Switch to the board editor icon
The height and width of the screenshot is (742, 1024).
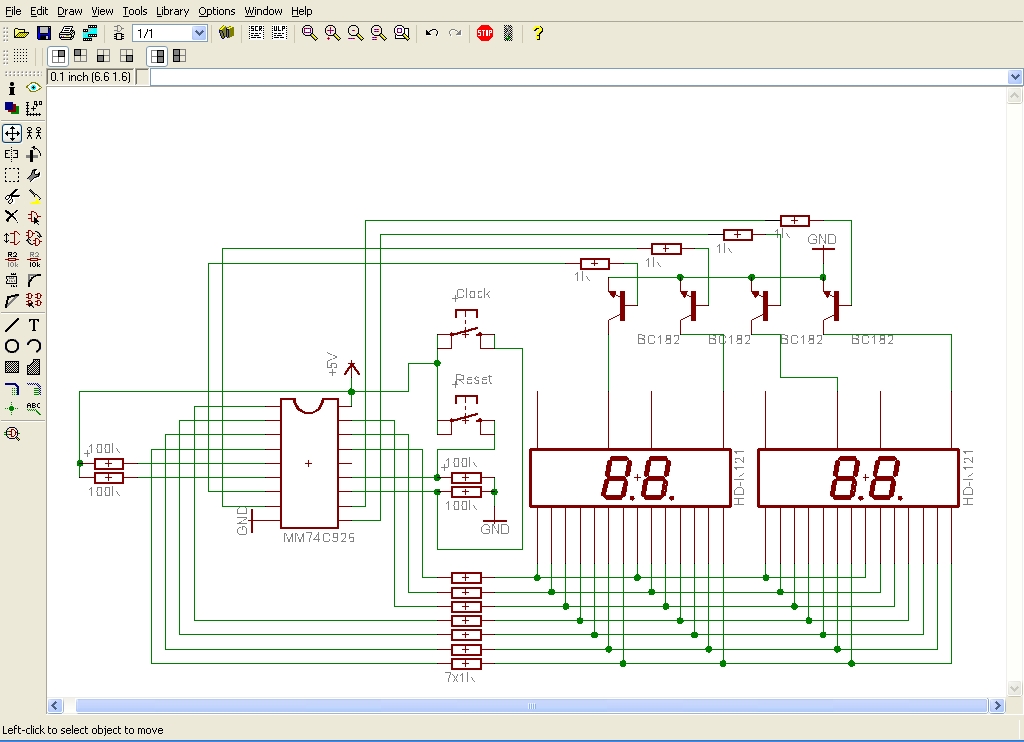coord(119,33)
